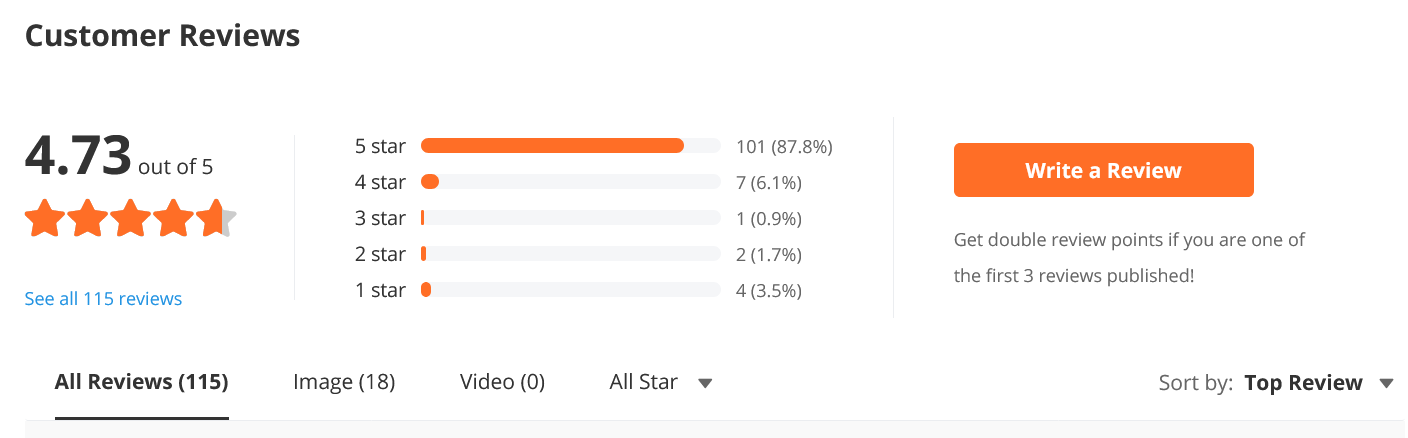Image resolution: width=1408 pixels, height=438 pixels.
Task: Click the partially filled fifth star
Action: (217, 218)
